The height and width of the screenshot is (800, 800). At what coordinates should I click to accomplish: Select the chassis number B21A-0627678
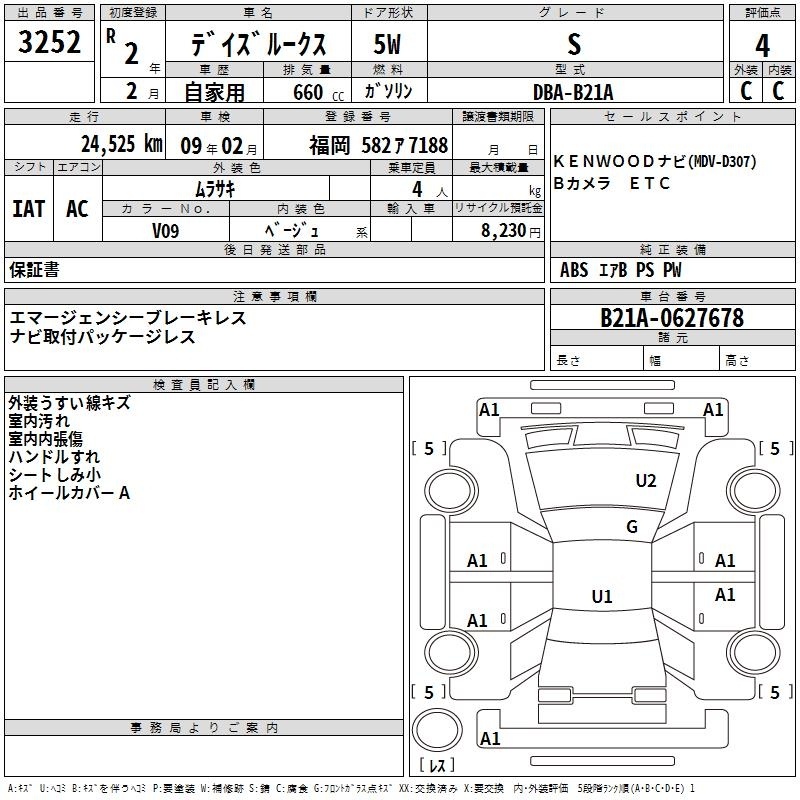coord(672,318)
